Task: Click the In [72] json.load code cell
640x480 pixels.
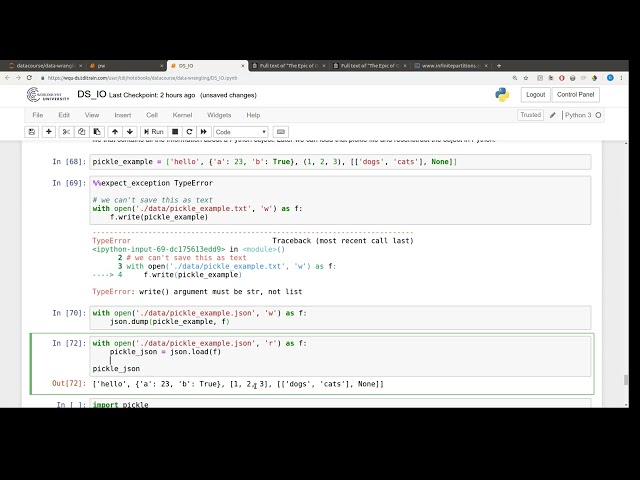Action: 340,356
